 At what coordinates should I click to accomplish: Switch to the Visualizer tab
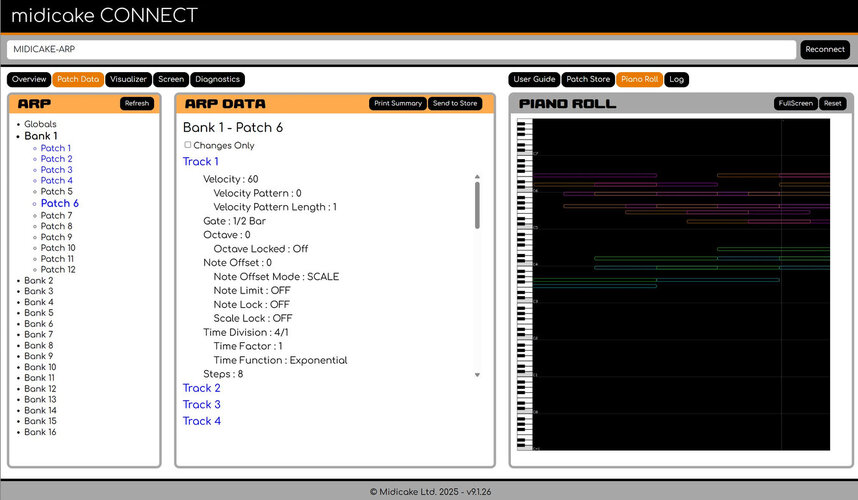128,79
